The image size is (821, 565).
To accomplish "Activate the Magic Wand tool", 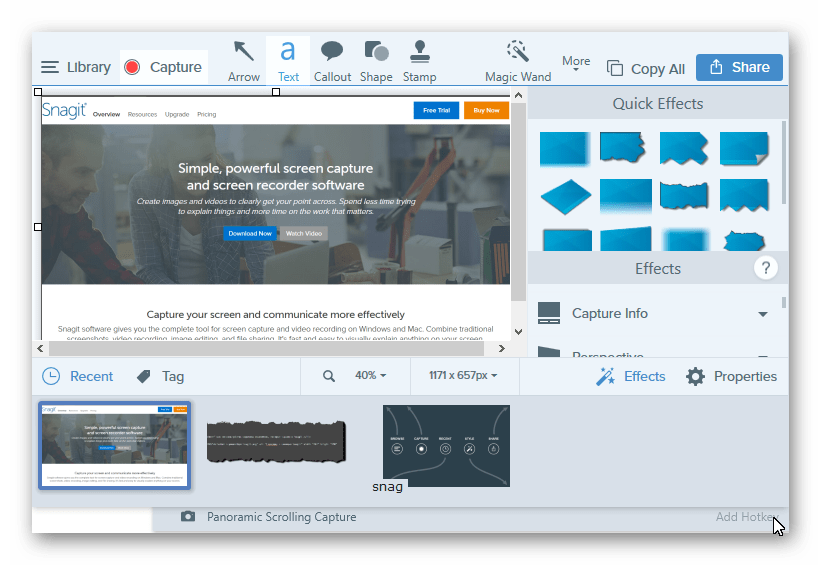I will (517, 61).
